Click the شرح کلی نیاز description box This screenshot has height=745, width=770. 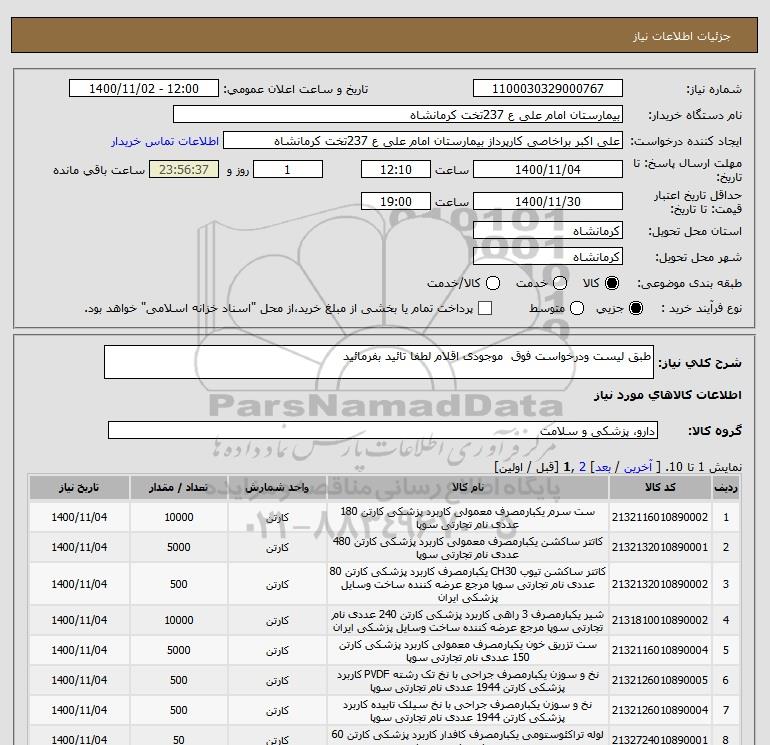tap(379, 362)
